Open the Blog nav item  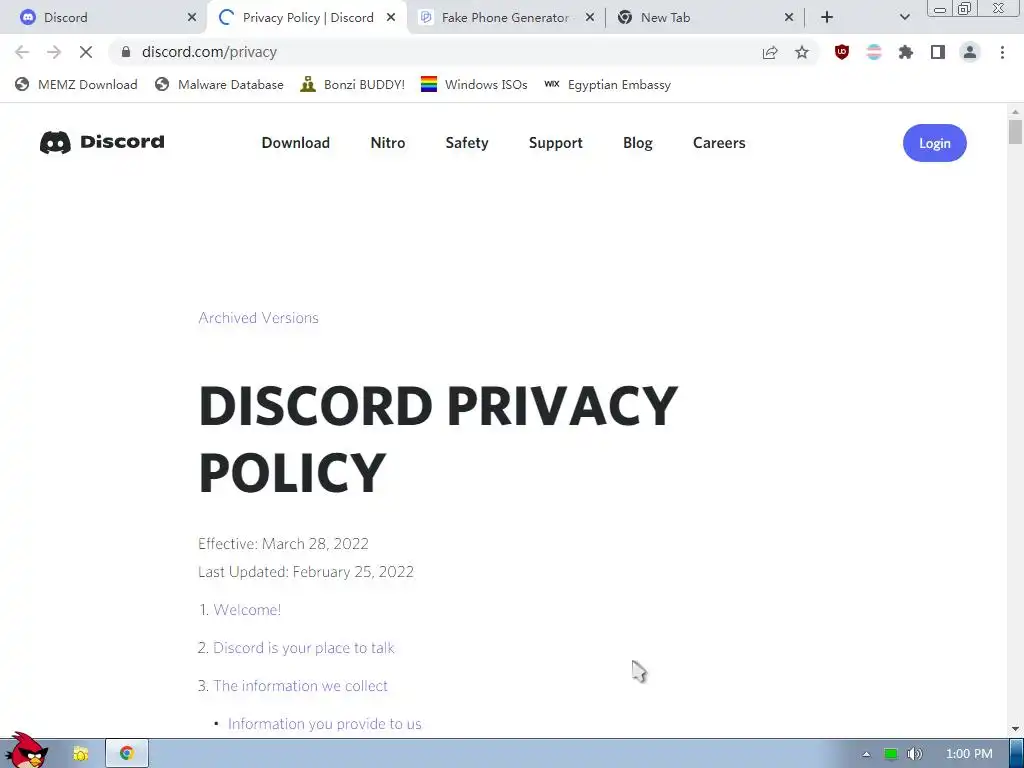click(637, 142)
